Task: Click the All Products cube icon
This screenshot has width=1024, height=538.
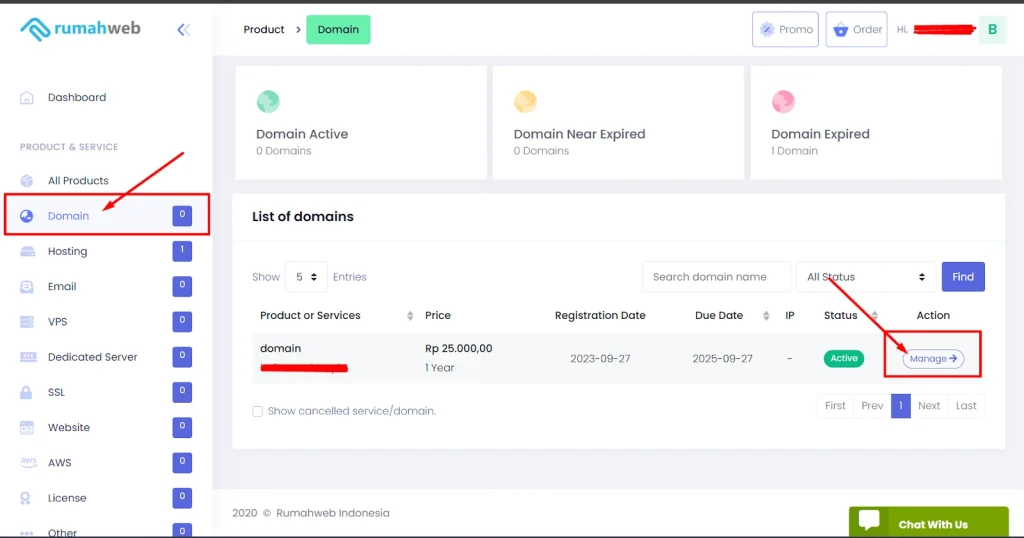Action: tap(27, 181)
